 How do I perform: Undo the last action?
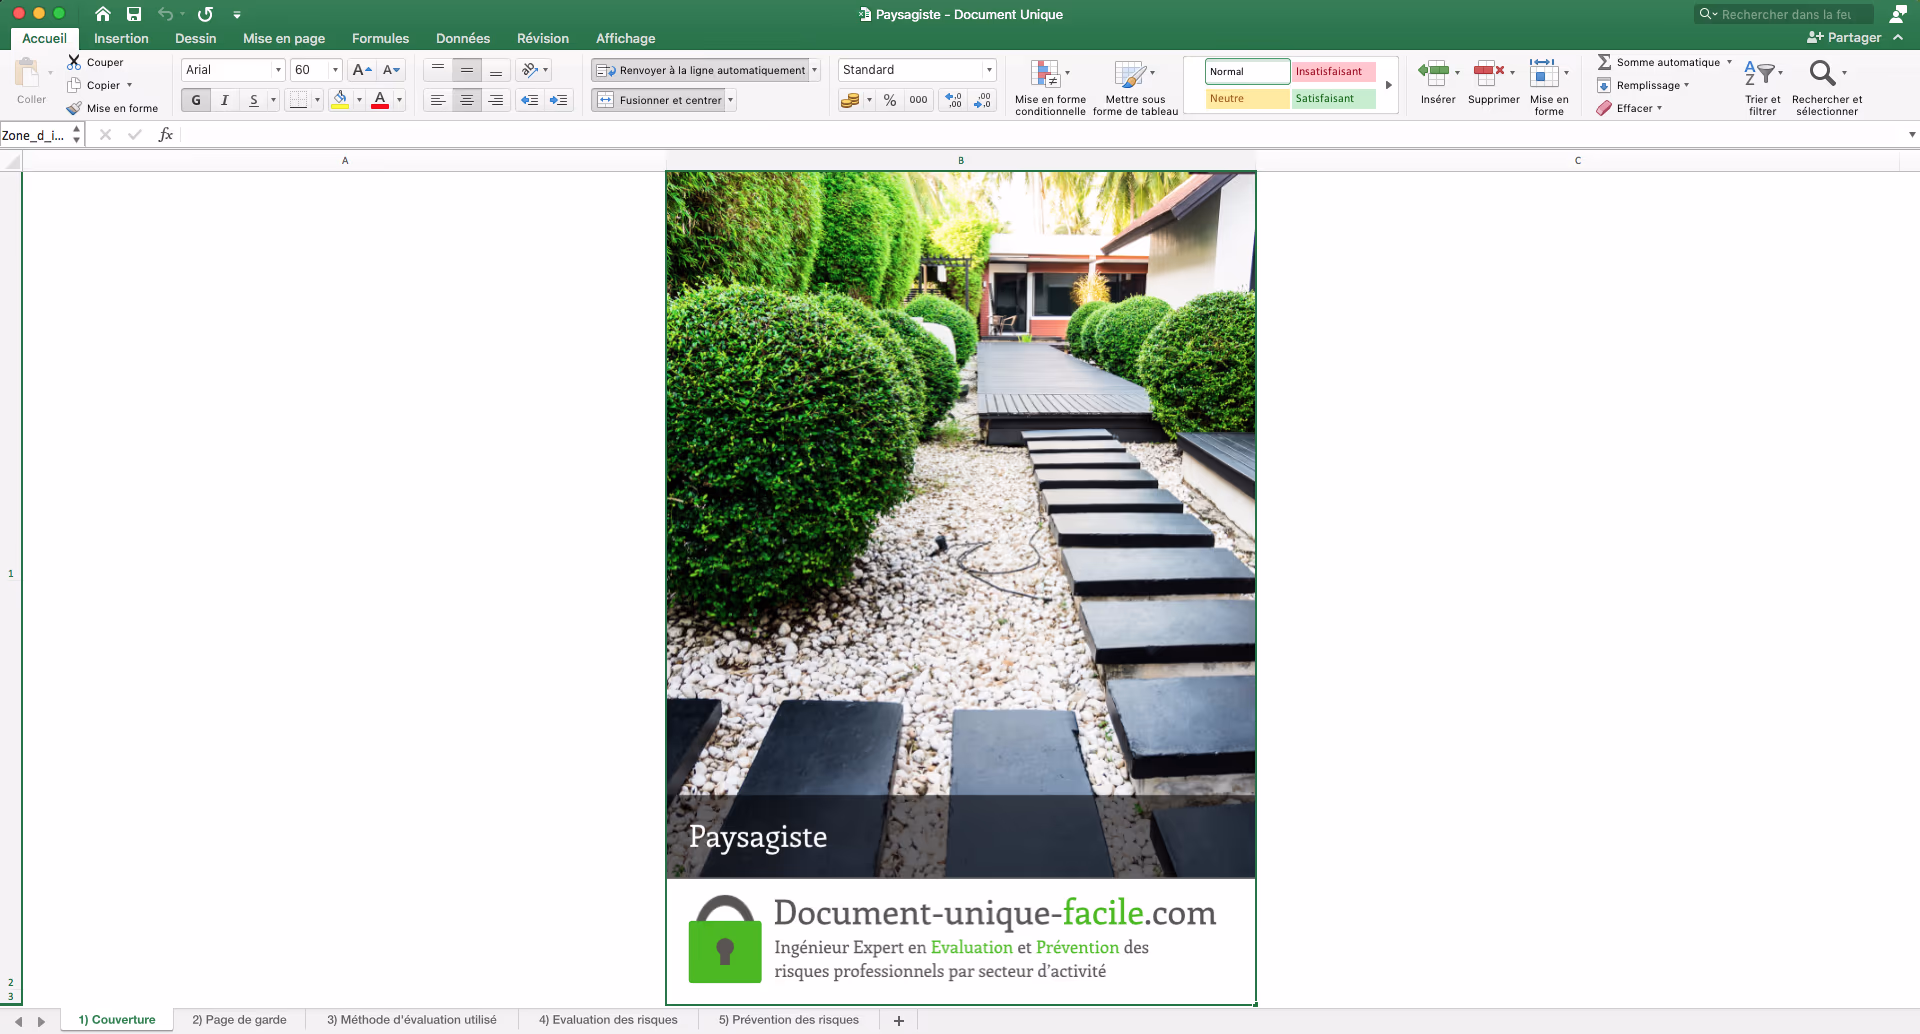point(165,14)
